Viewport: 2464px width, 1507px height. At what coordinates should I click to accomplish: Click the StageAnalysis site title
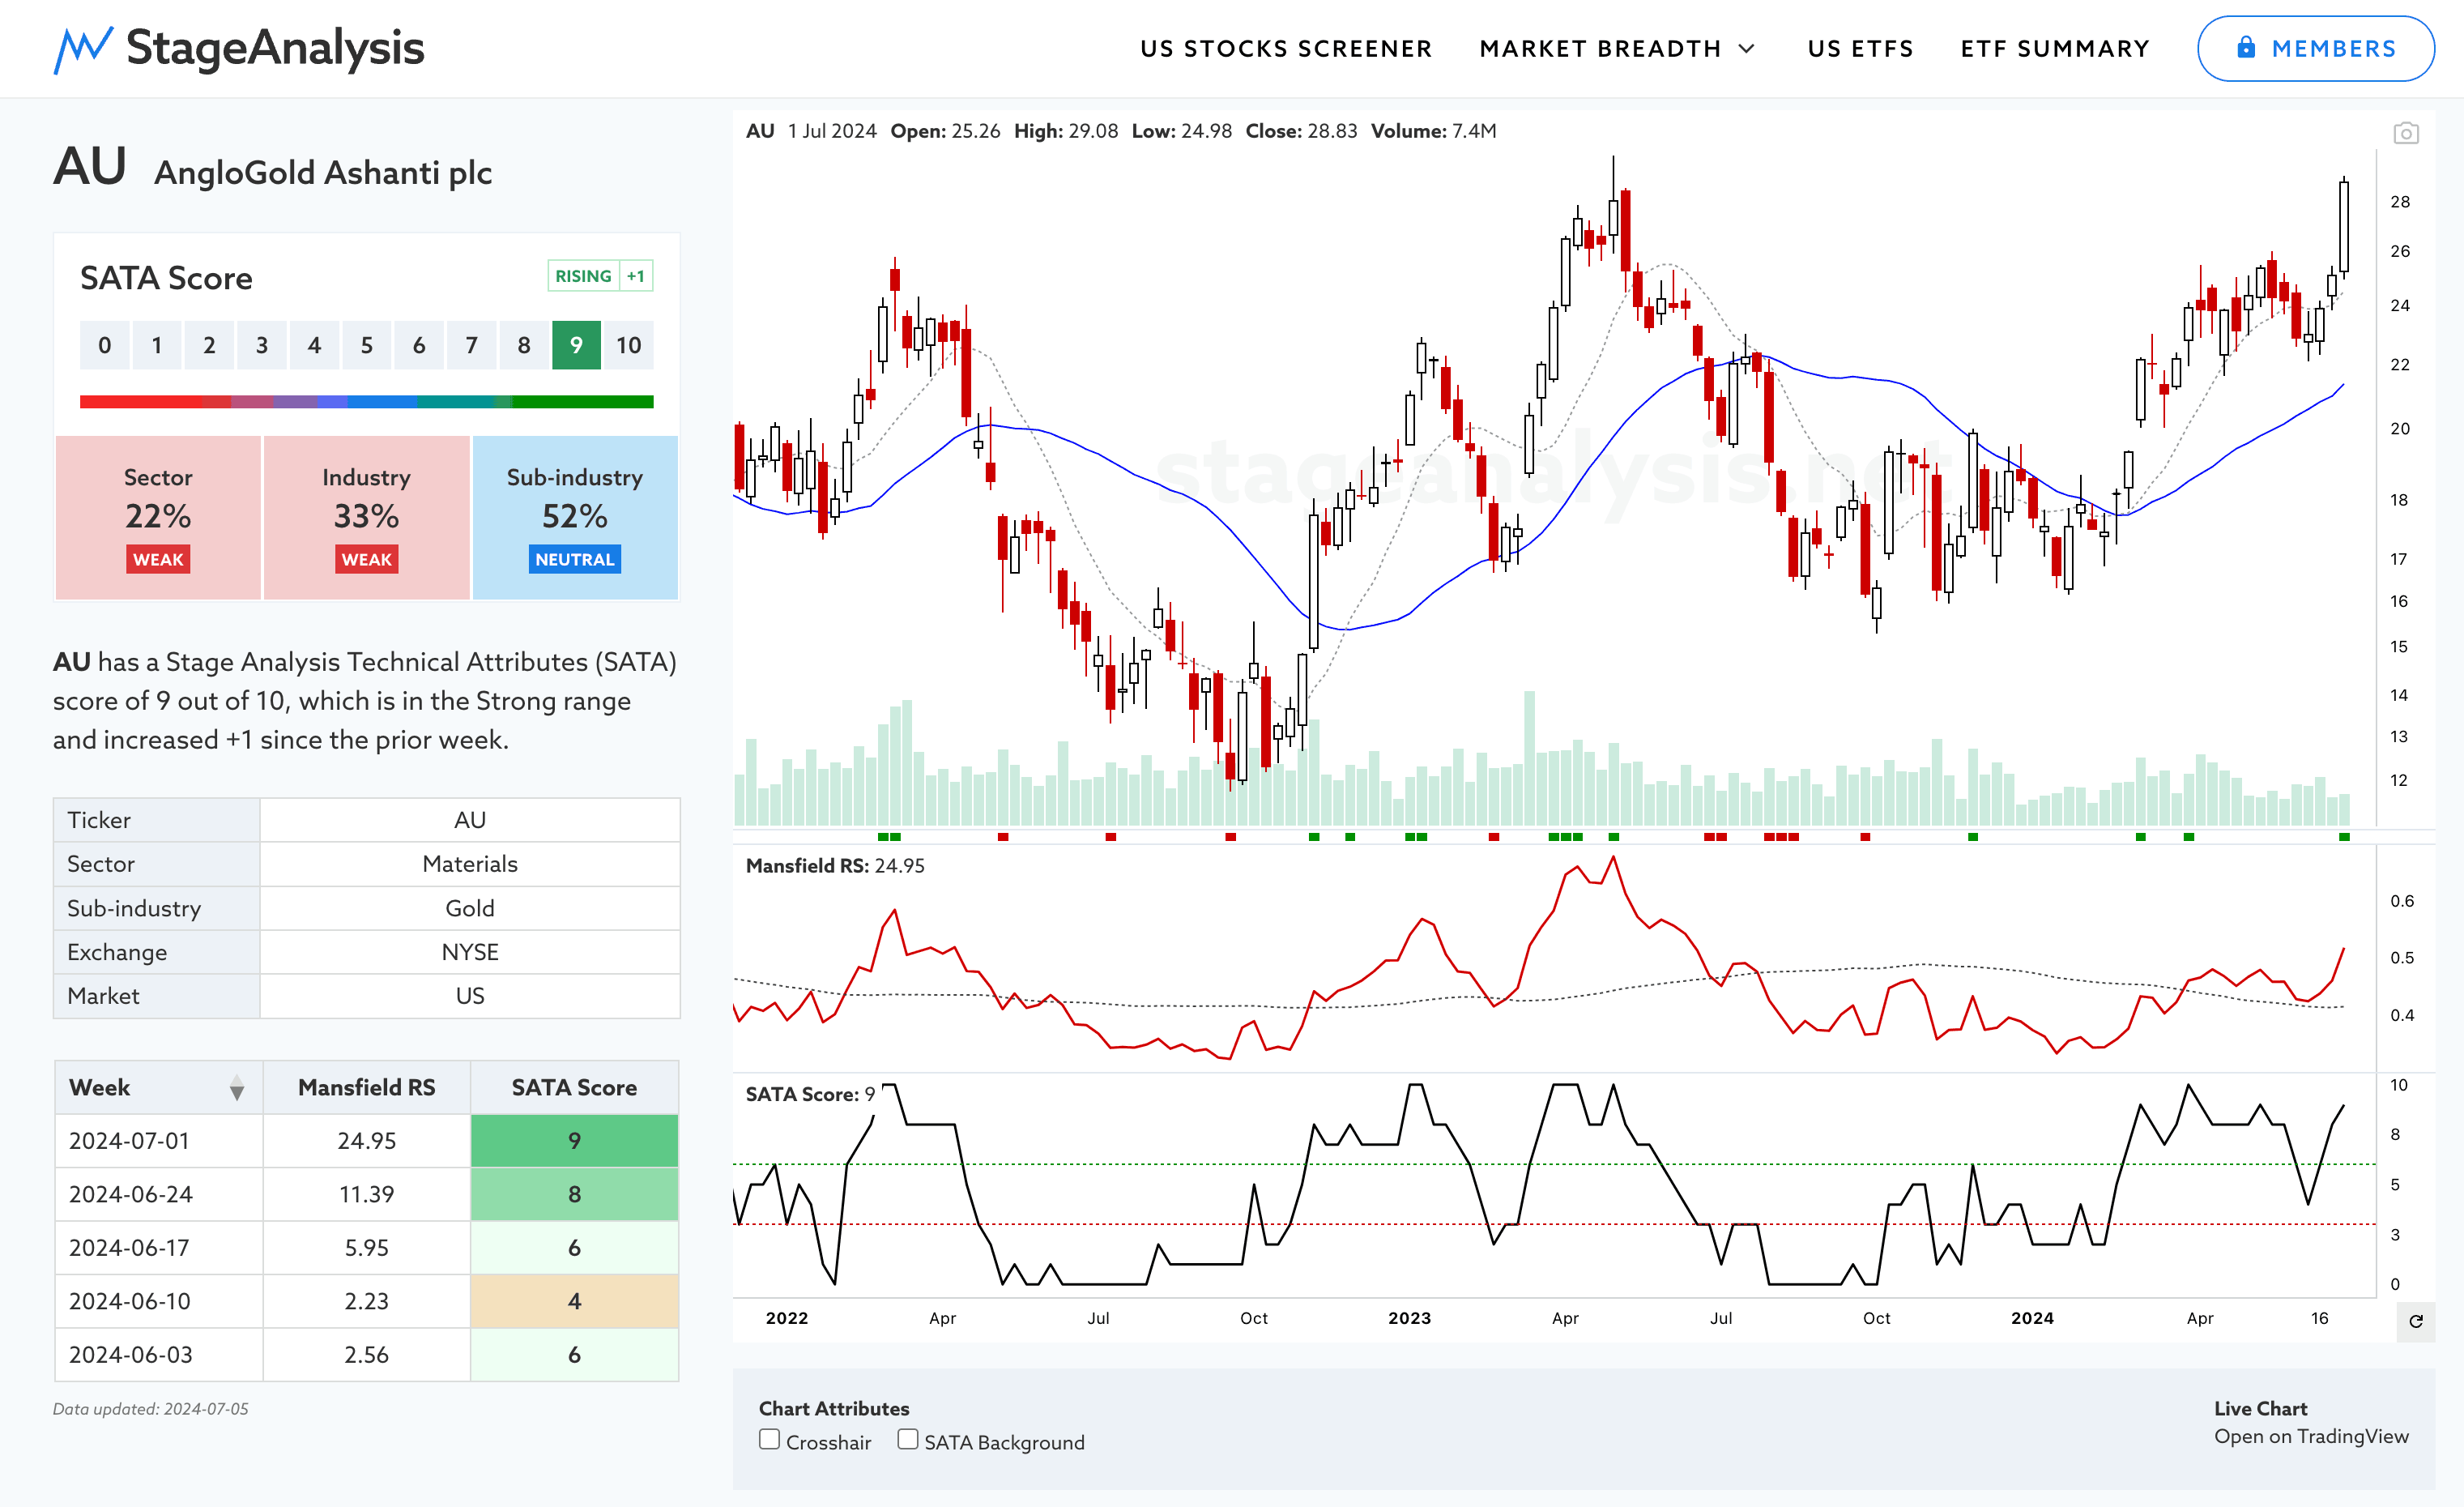[x=275, y=48]
